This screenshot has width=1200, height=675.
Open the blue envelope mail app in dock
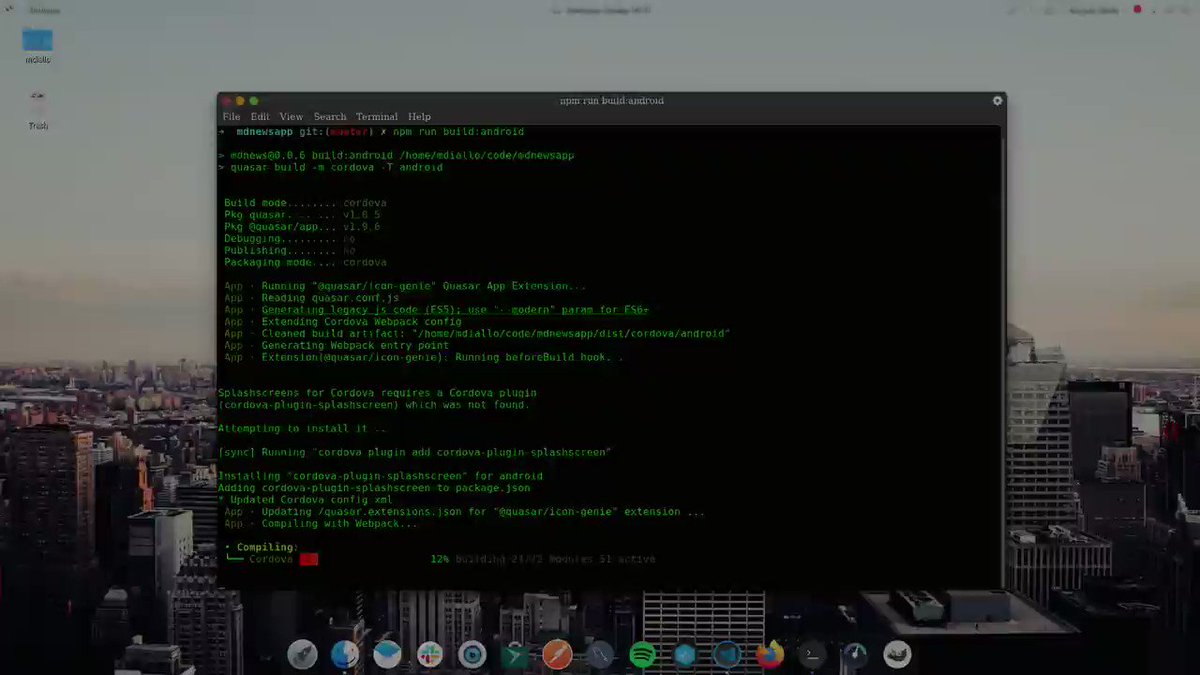click(x=387, y=655)
